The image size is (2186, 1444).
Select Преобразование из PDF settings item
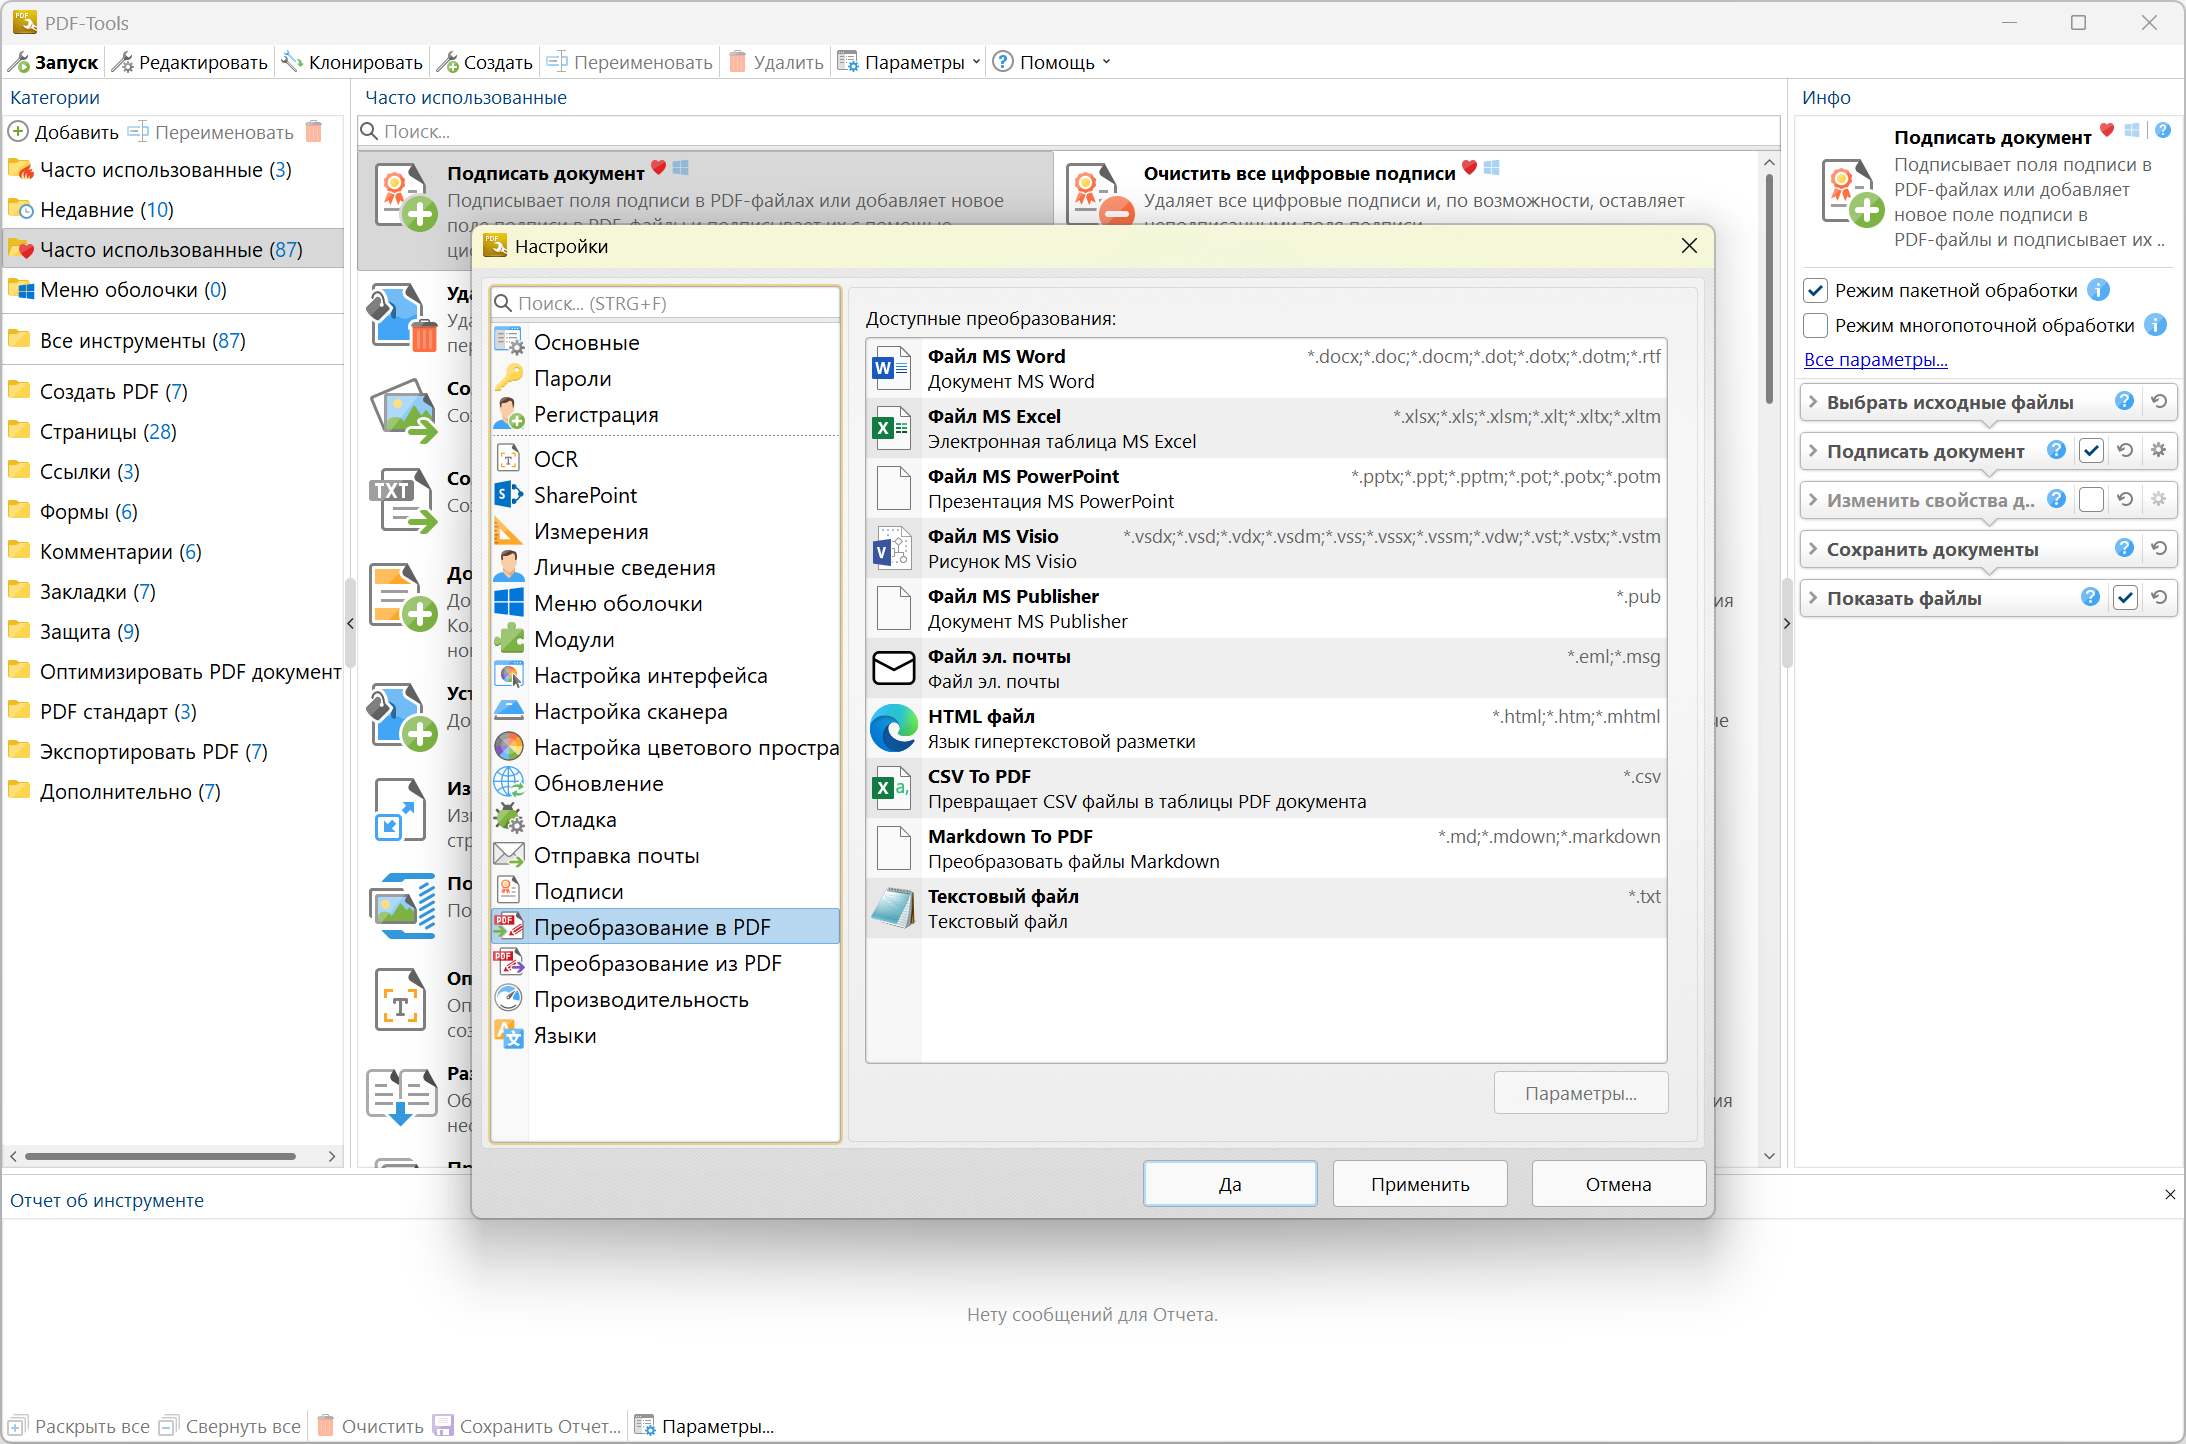pos(657,963)
